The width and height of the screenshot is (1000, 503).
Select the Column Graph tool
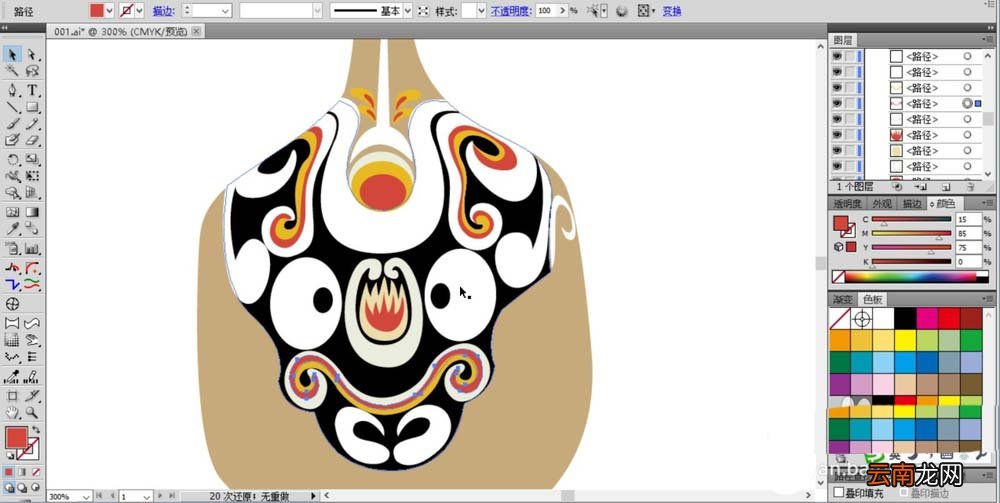point(32,249)
